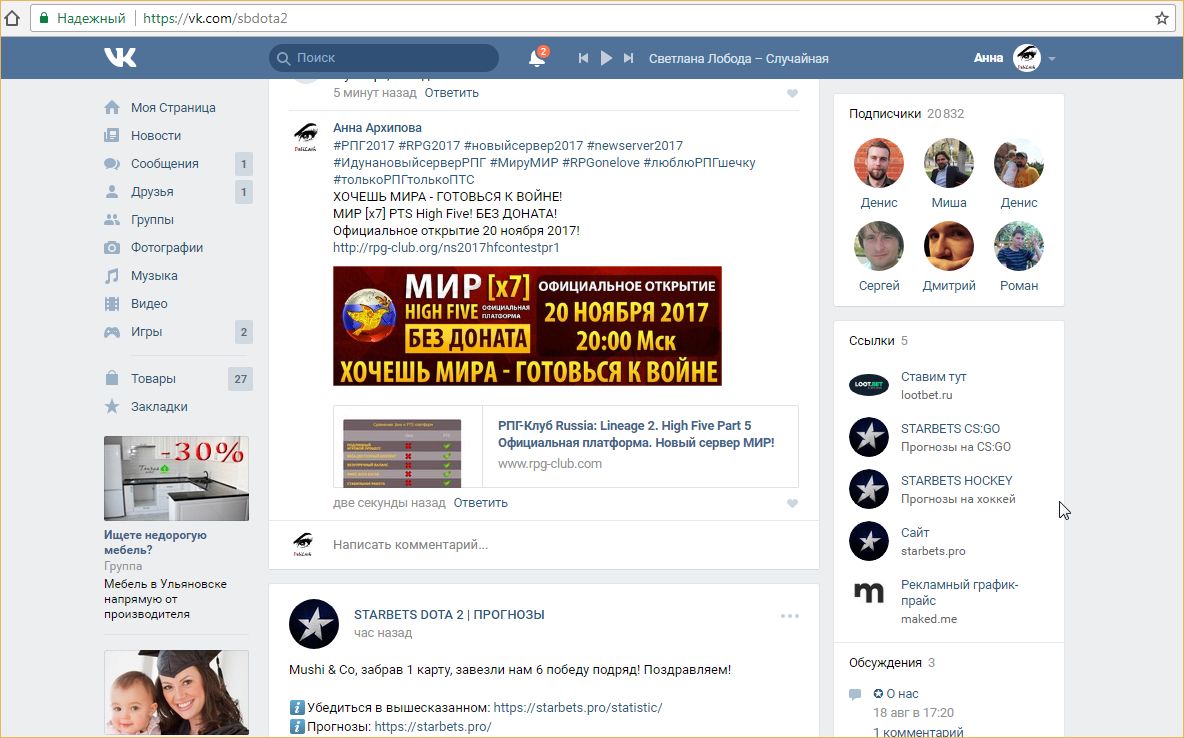Bookmark this page with the star icon
Screen dimensions: 1184x738
coord(1161,18)
